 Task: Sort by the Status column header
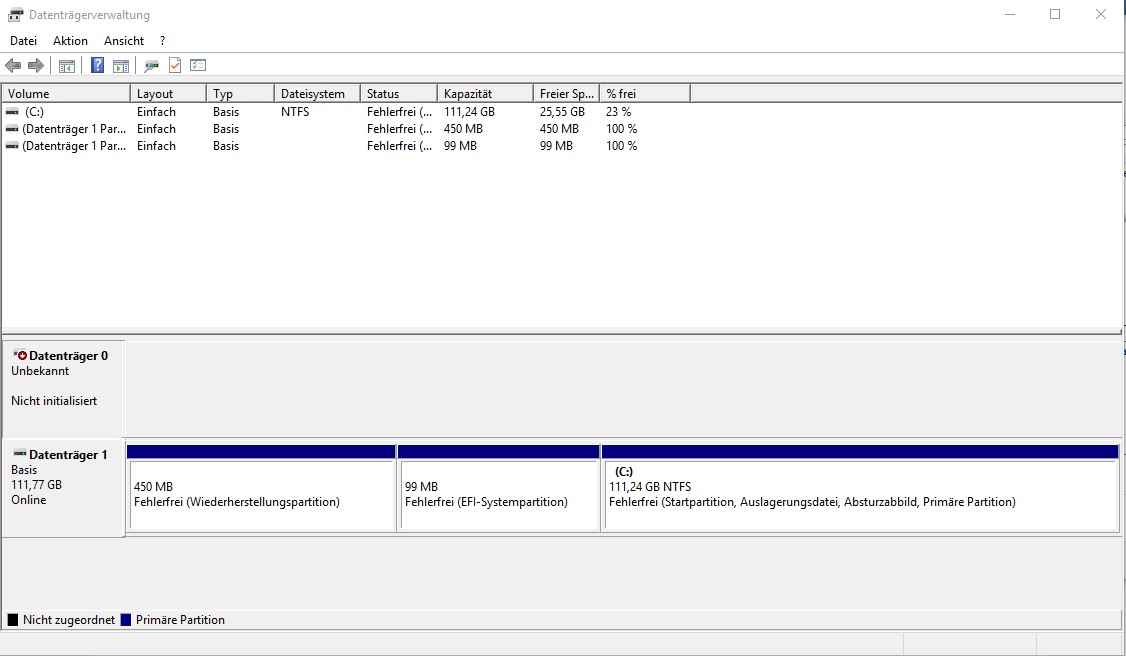[x=399, y=93]
